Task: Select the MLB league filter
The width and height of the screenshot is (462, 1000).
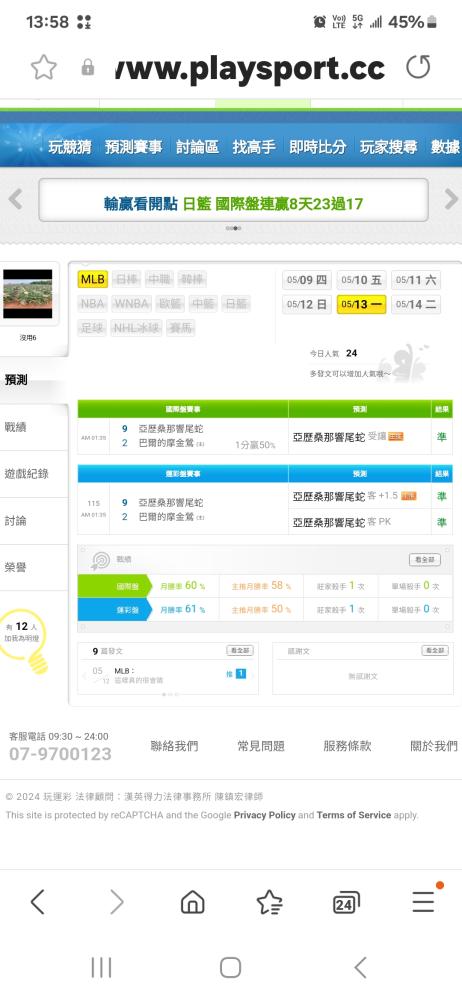Action: [93, 279]
